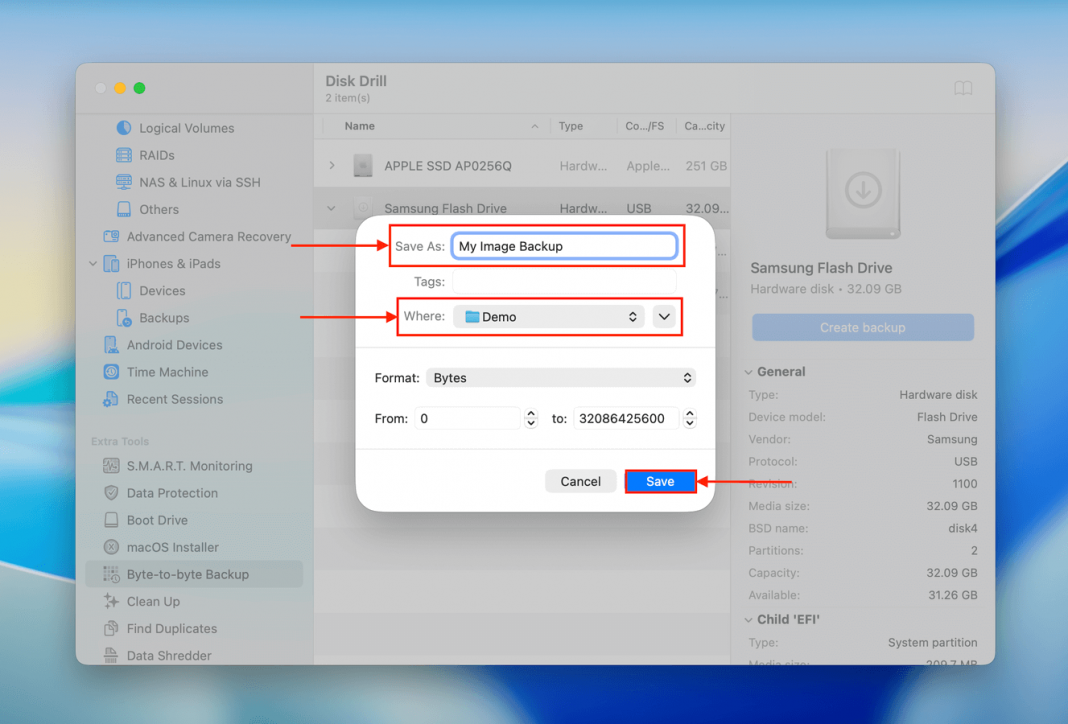The width and height of the screenshot is (1068, 724).
Task: Select Byte-to-byte Backup in sidebar
Action: click(x=187, y=575)
